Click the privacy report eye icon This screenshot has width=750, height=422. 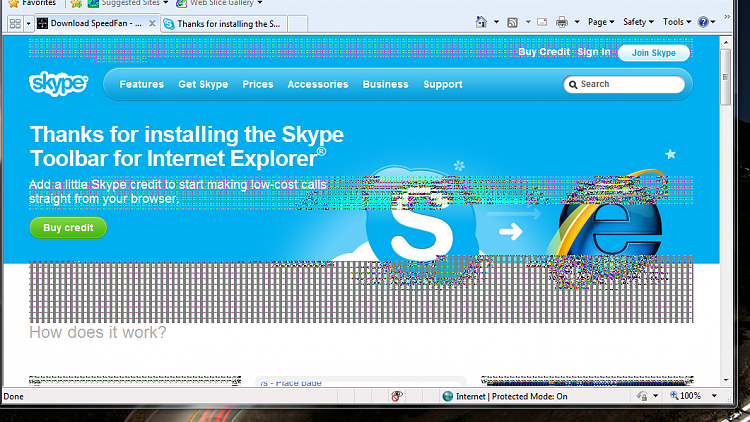click(x=397, y=396)
